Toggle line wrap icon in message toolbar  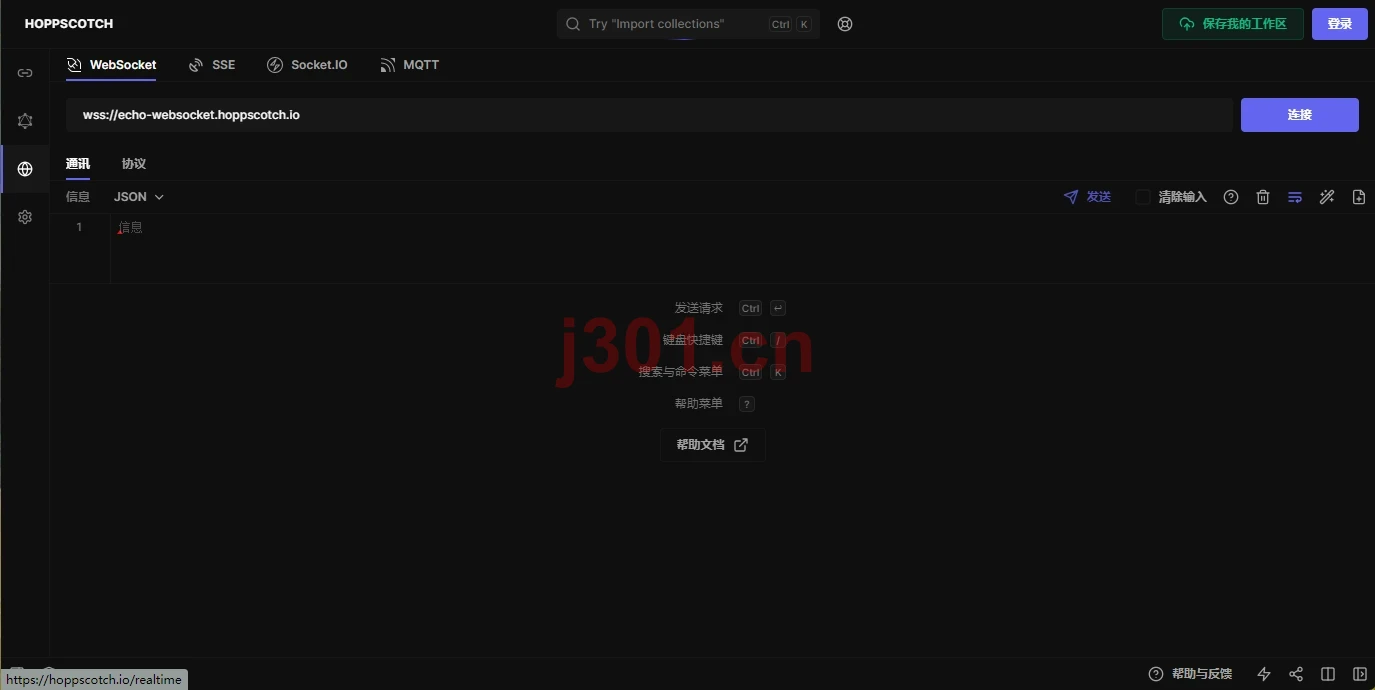click(1295, 197)
